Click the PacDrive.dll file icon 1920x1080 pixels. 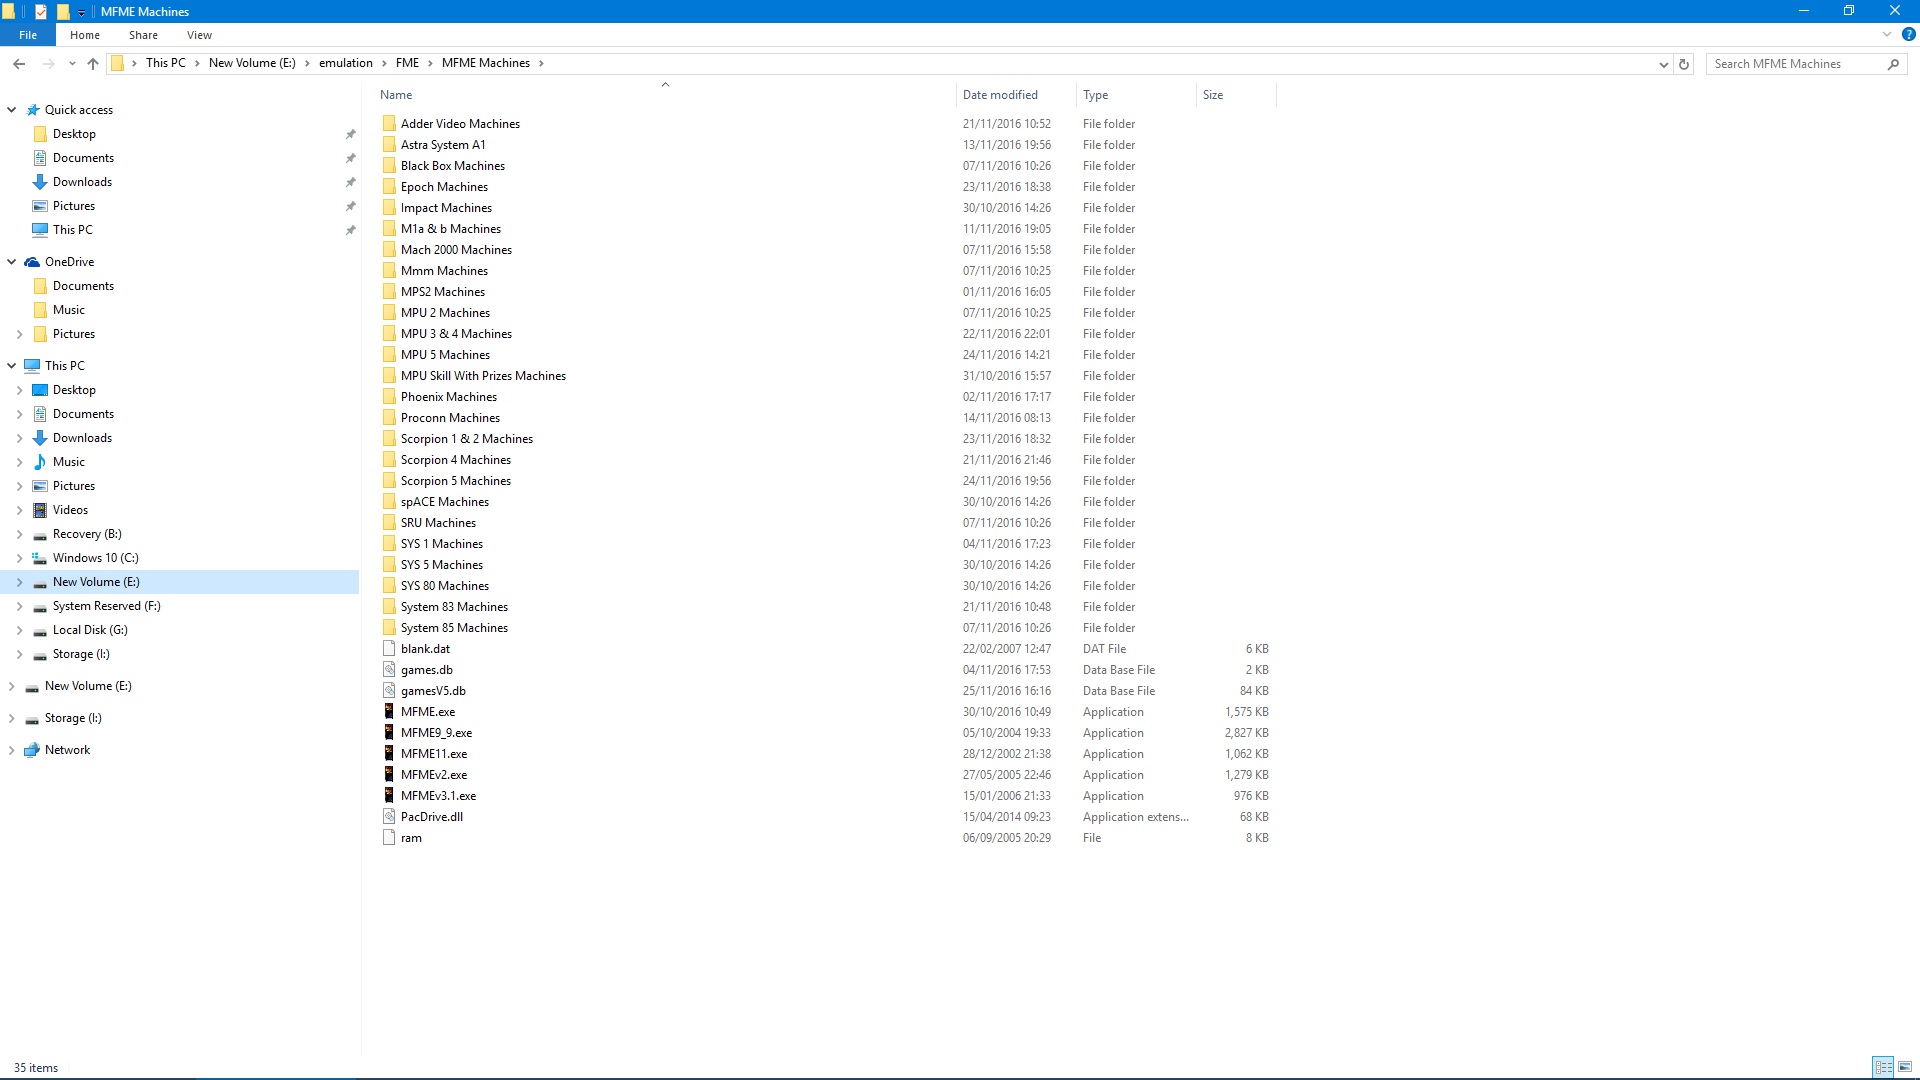point(389,817)
